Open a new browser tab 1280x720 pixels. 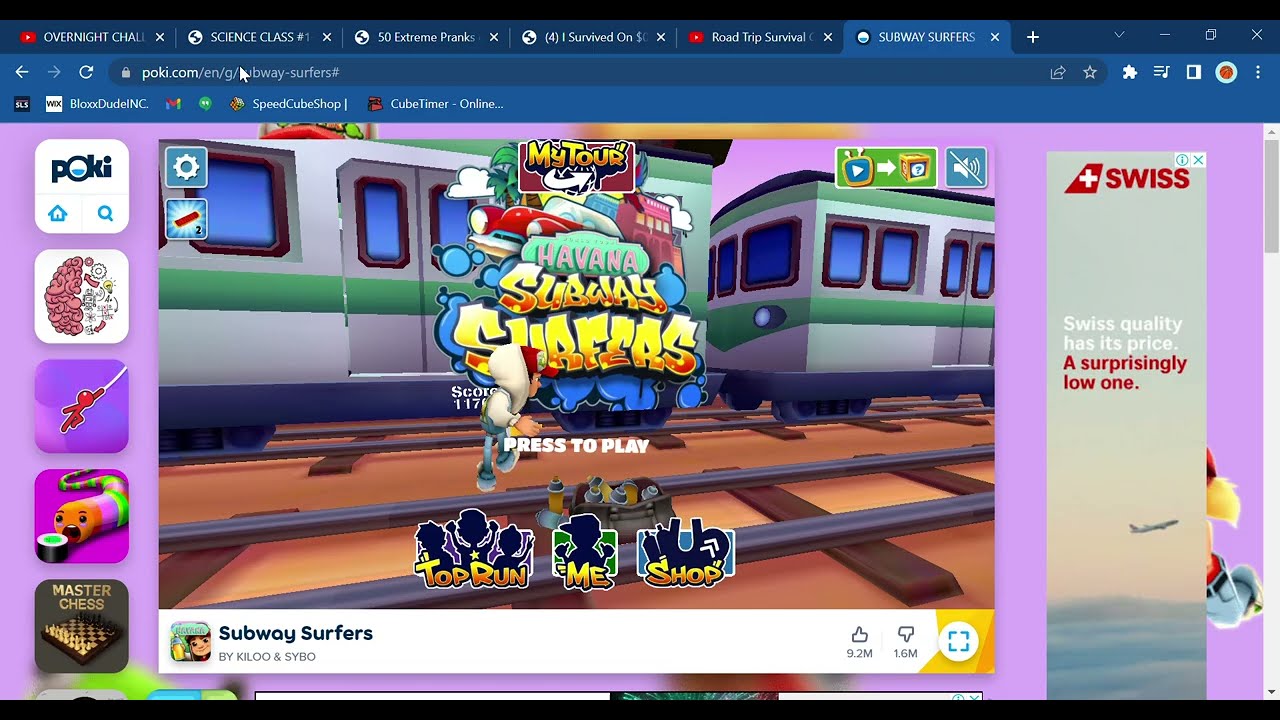click(1033, 37)
